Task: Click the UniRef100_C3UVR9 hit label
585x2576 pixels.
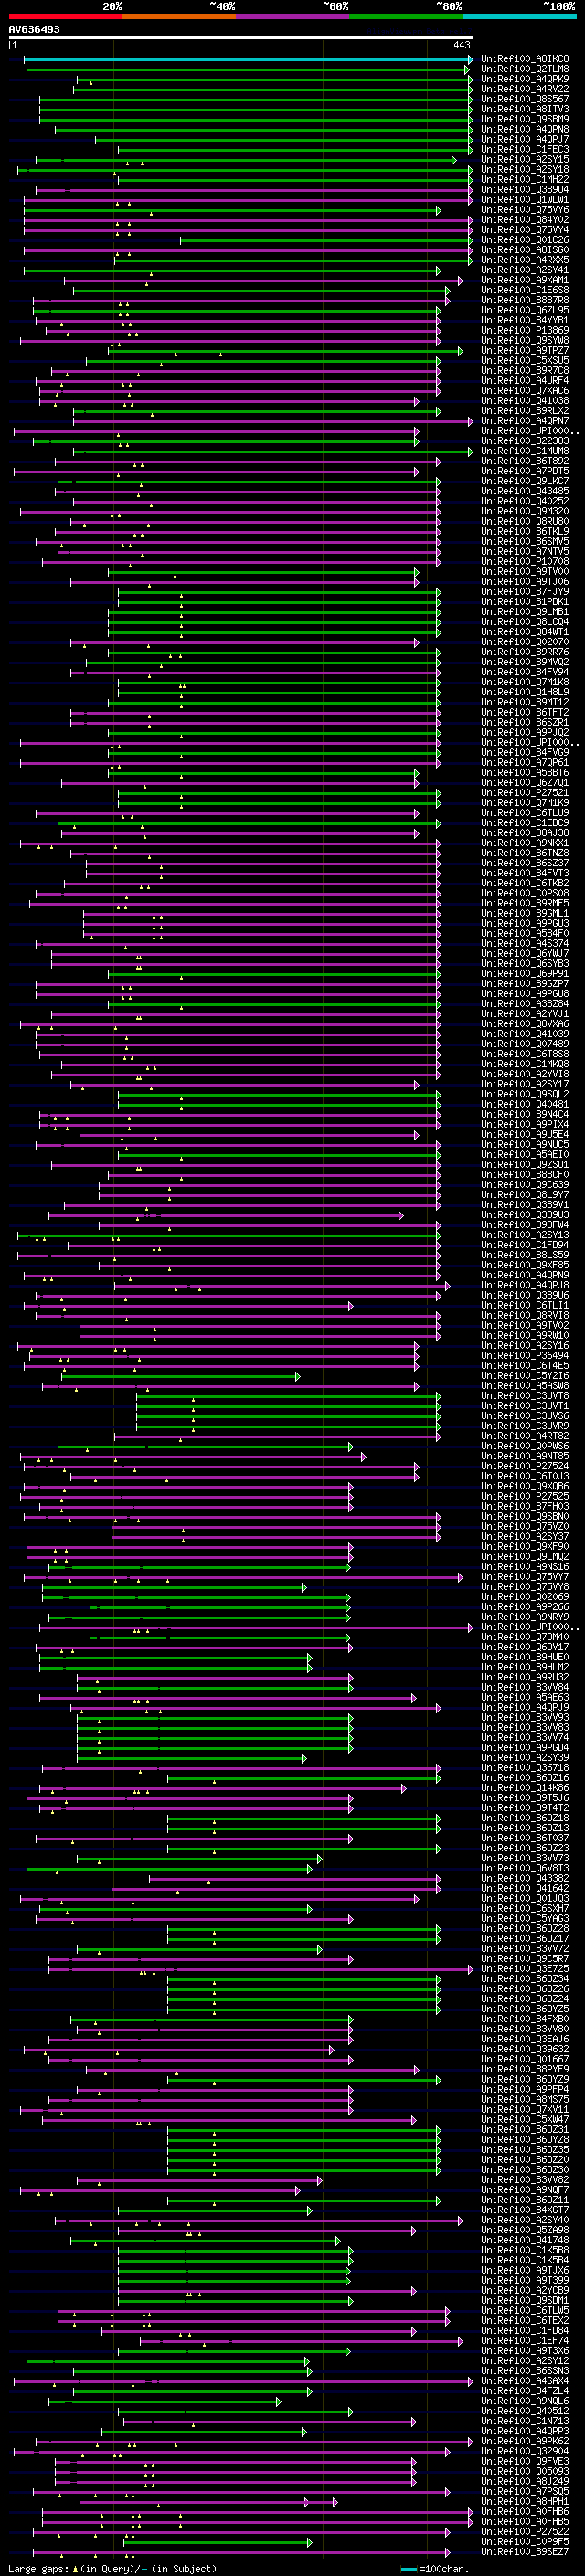Action: [525, 1426]
